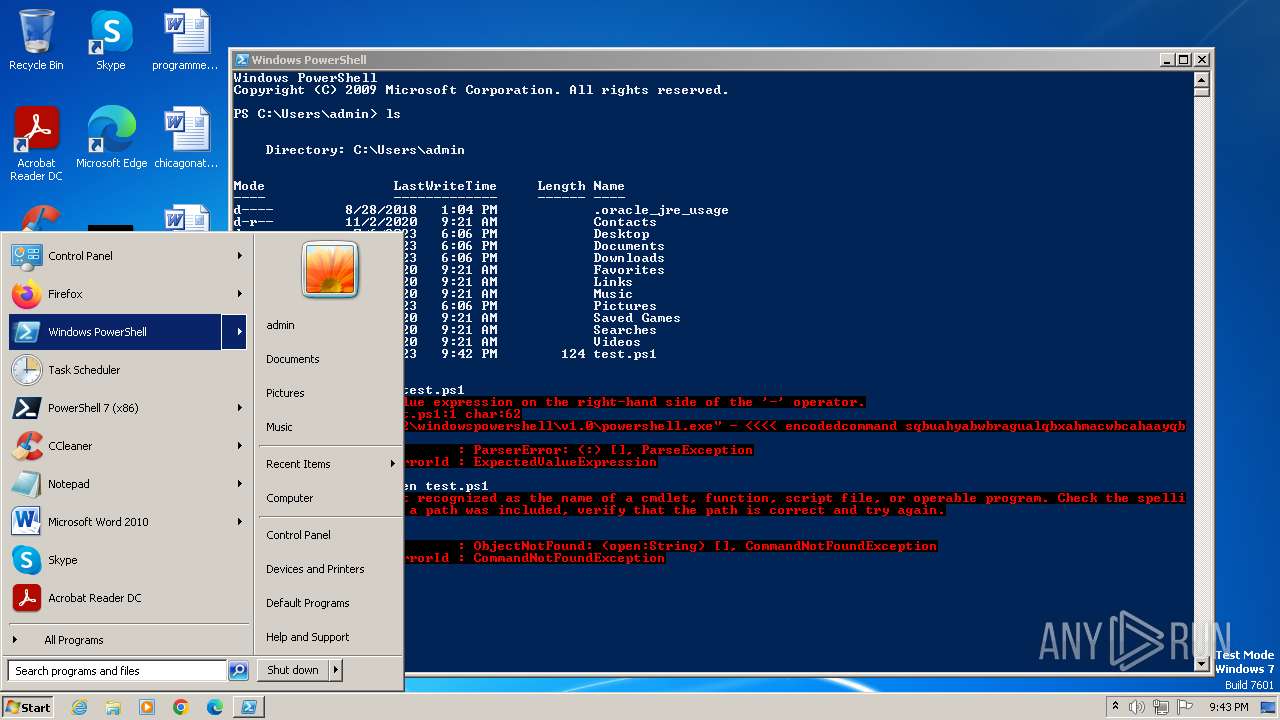Click the 'Directory: C:\Users\admin' line

[x=365, y=150]
